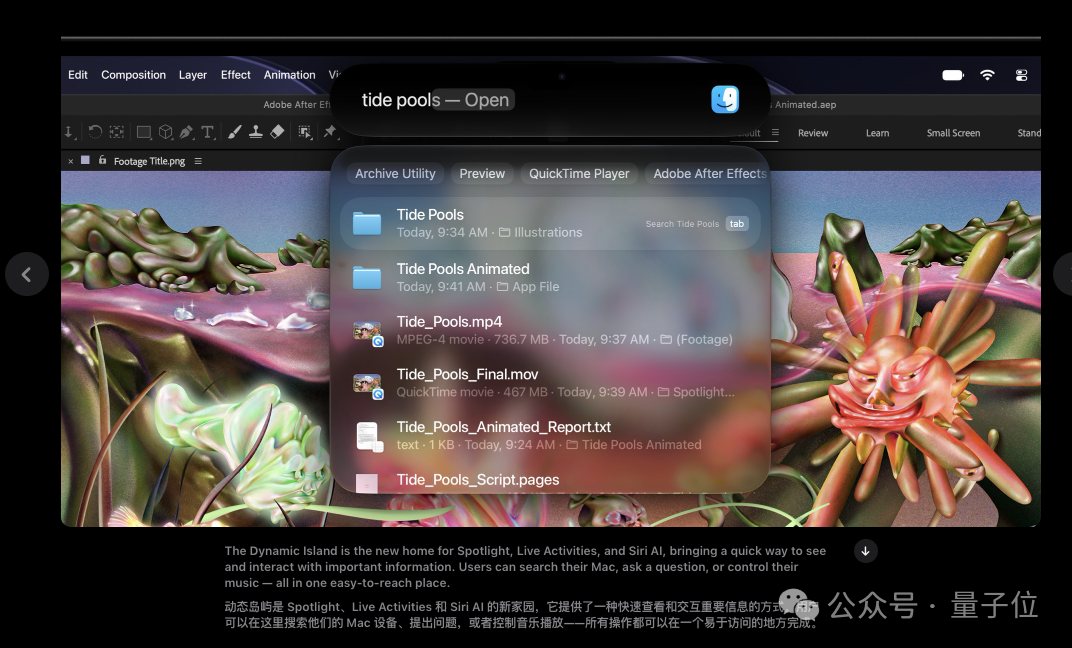Image resolution: width=1072 pixels, height=648 pixels.
Task: Select the Eraser tool
Action: click(x=277, y=132)
